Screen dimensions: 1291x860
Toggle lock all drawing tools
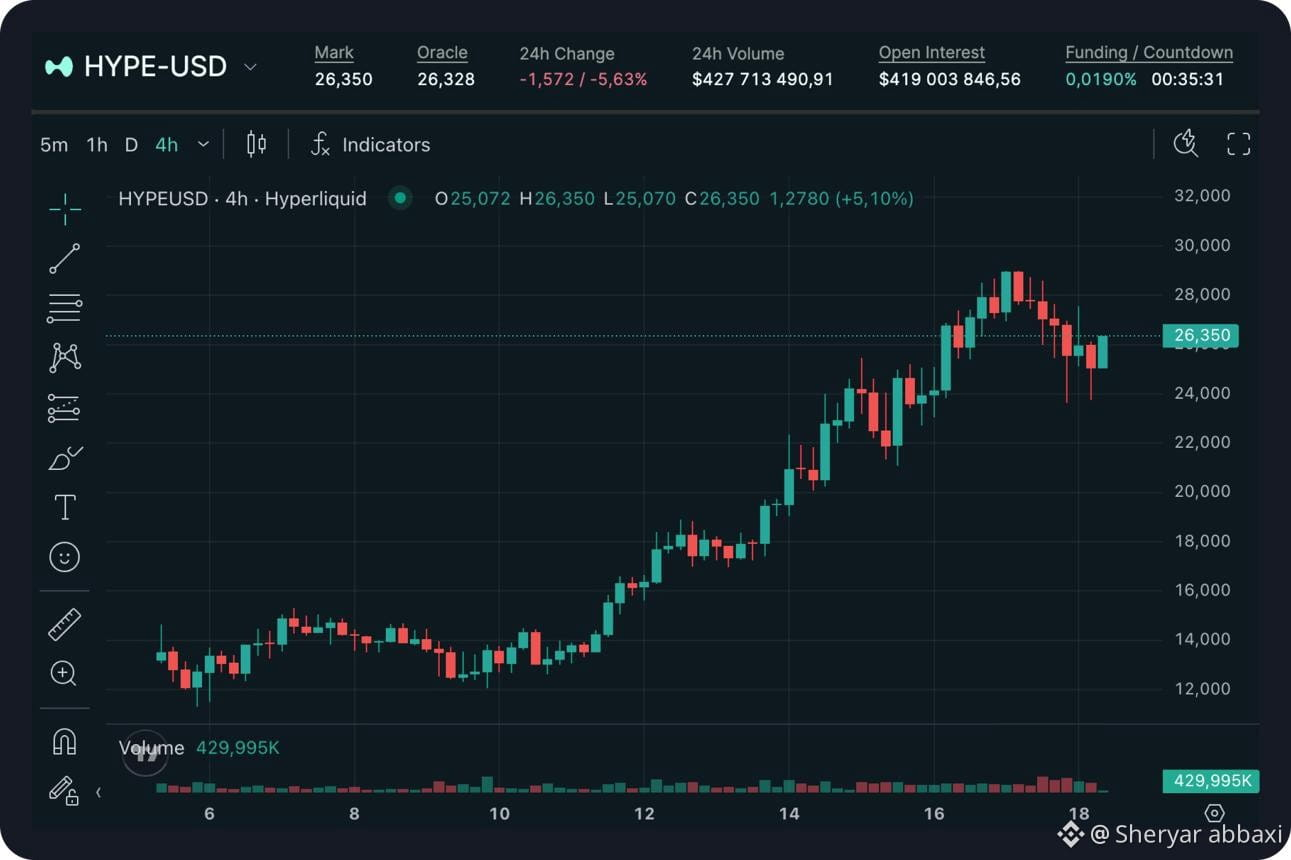64,791
